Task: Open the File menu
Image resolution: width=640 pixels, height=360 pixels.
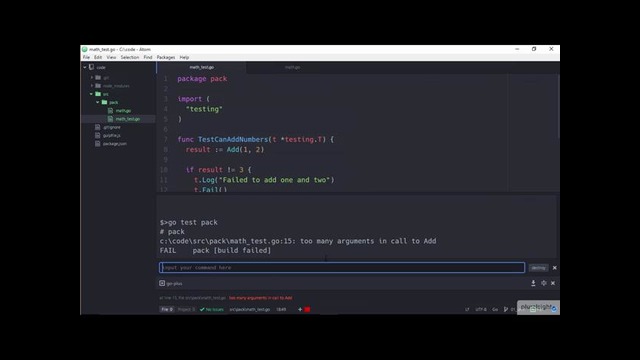Action: pos(86,58)
